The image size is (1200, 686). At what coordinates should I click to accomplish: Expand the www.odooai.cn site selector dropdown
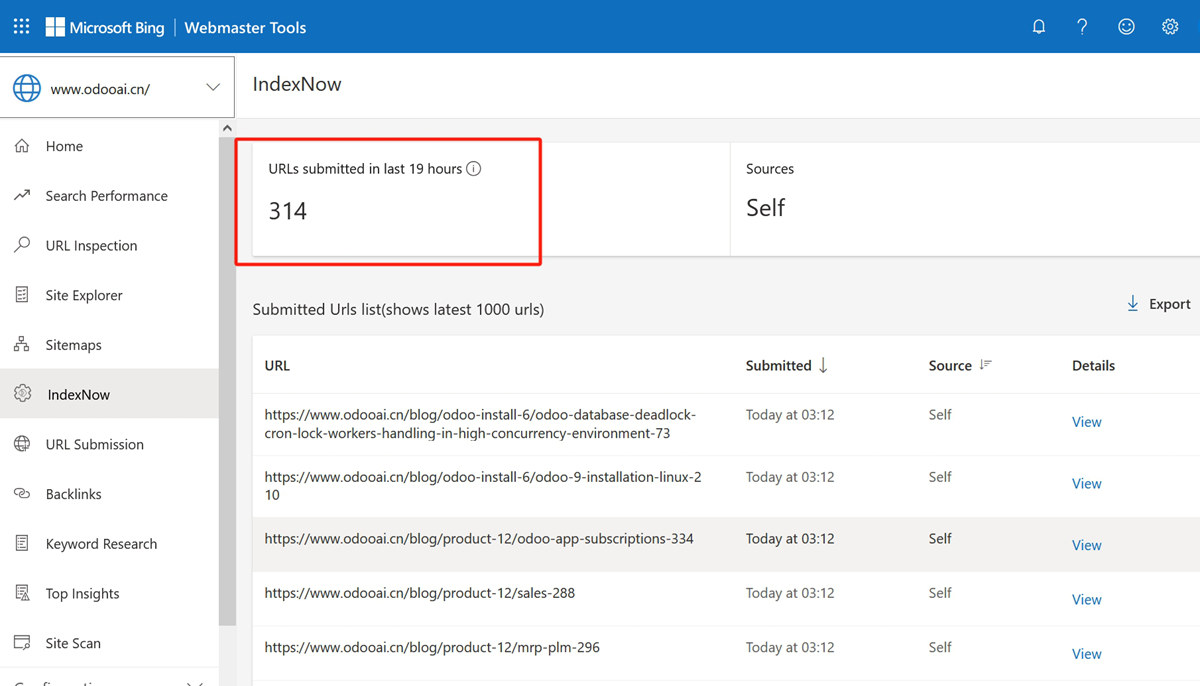point(213,88)
